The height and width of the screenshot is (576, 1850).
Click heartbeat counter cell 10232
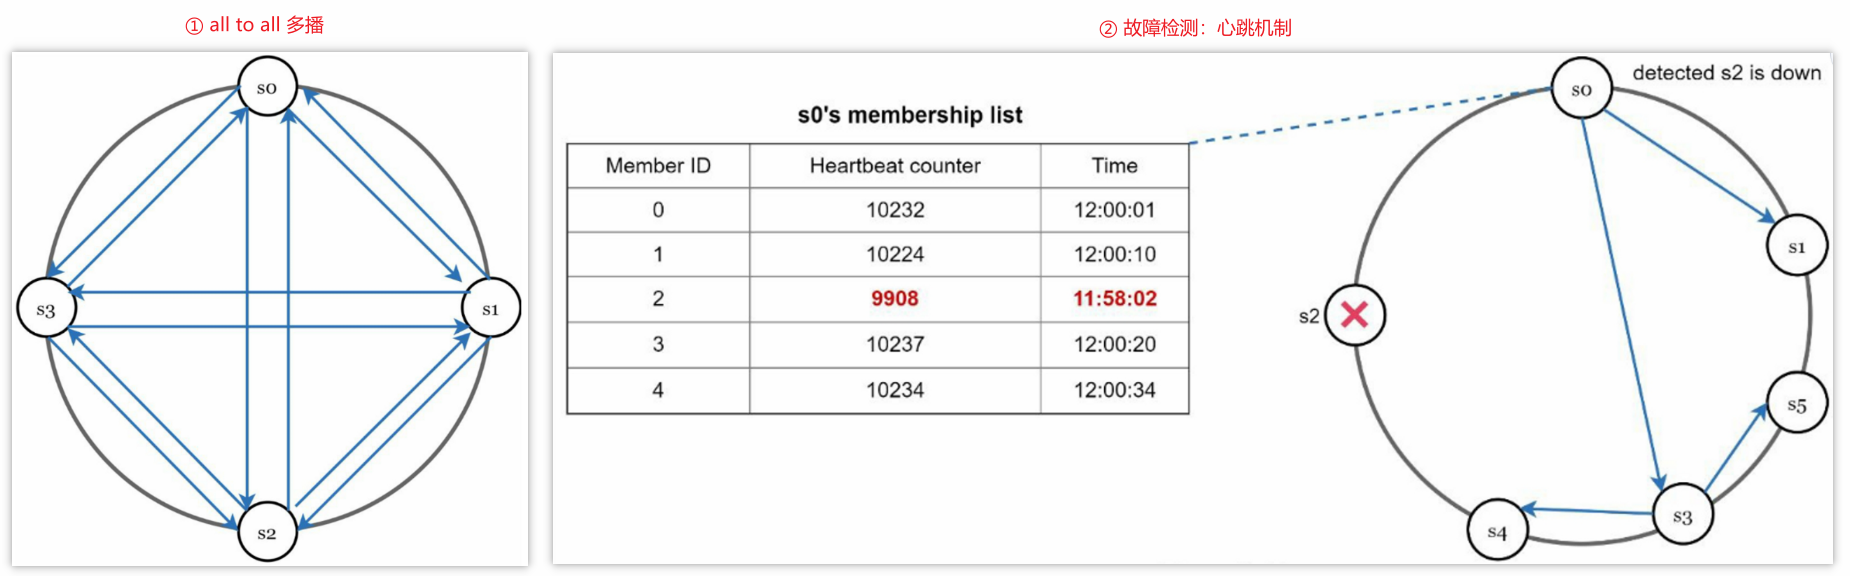coord(895,210)
